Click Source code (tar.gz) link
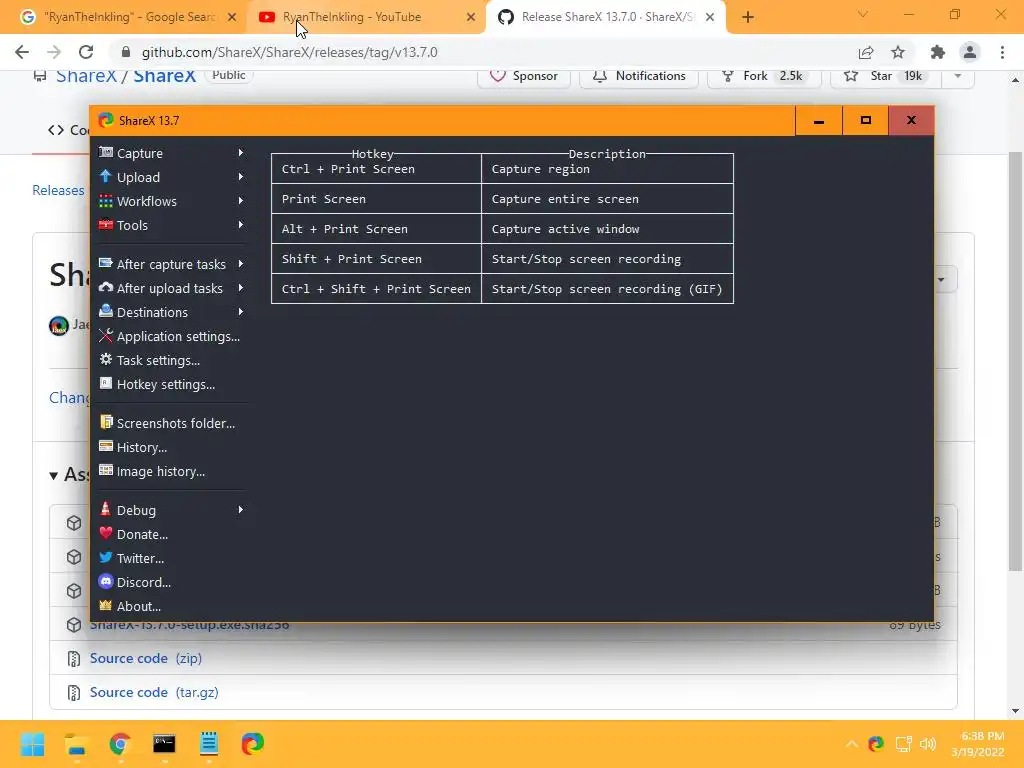Viewport: 1024px width, 768px height. [154, 692]
